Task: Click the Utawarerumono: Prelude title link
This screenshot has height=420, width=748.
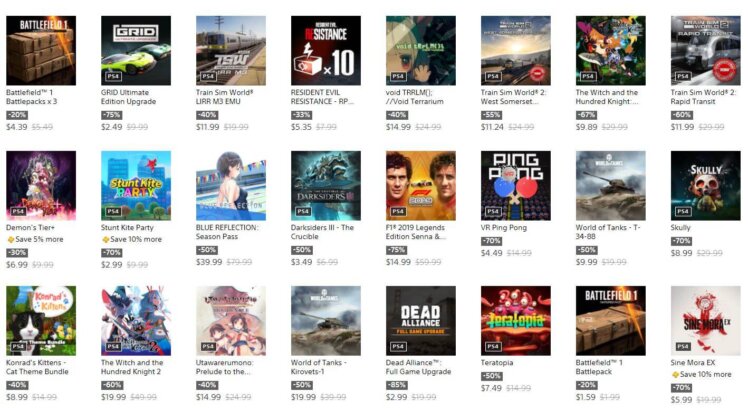Action: [225, 367]
